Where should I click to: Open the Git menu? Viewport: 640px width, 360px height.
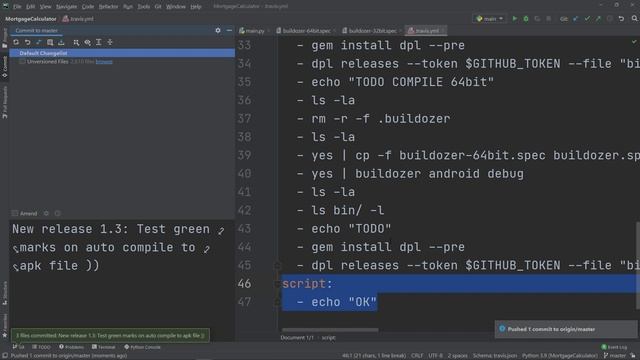(x=158, y=7)
